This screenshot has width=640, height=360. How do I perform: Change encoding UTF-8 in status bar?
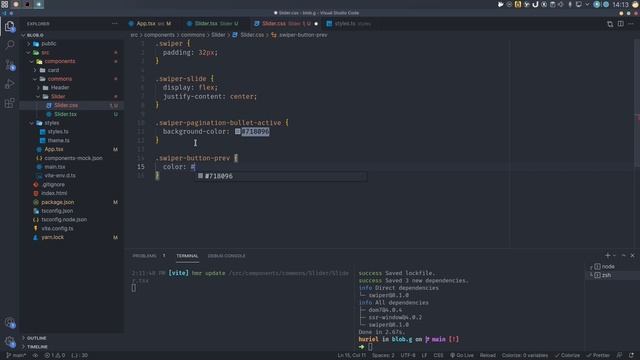tap(408, 356)
